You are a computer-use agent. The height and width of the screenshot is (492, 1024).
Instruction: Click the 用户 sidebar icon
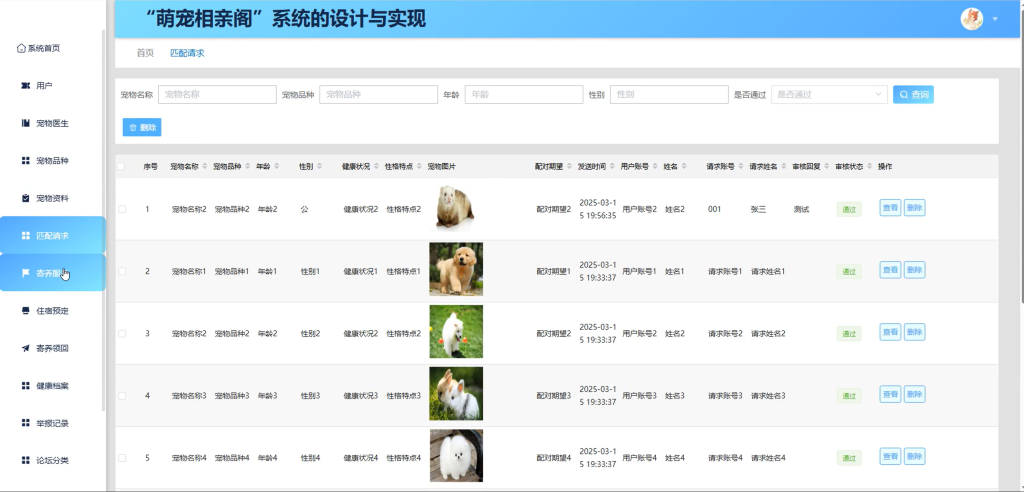26,86
